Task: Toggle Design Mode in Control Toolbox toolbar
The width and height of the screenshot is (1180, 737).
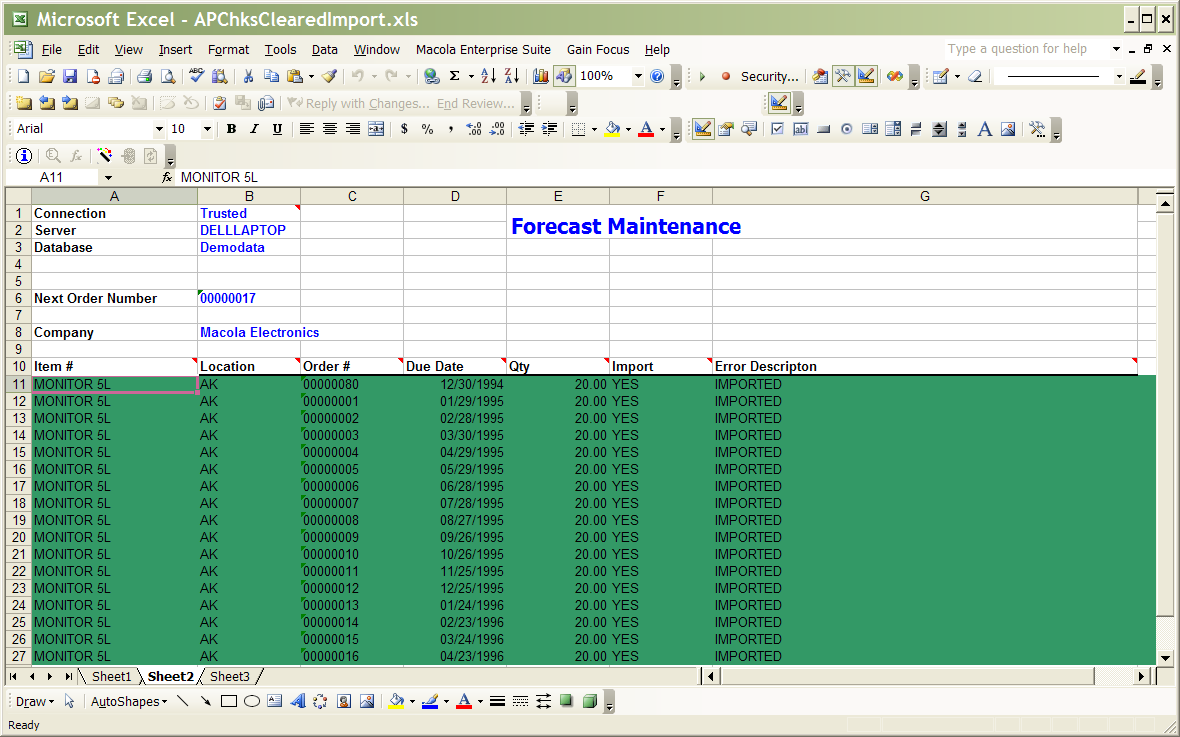Action: point(703,129)
